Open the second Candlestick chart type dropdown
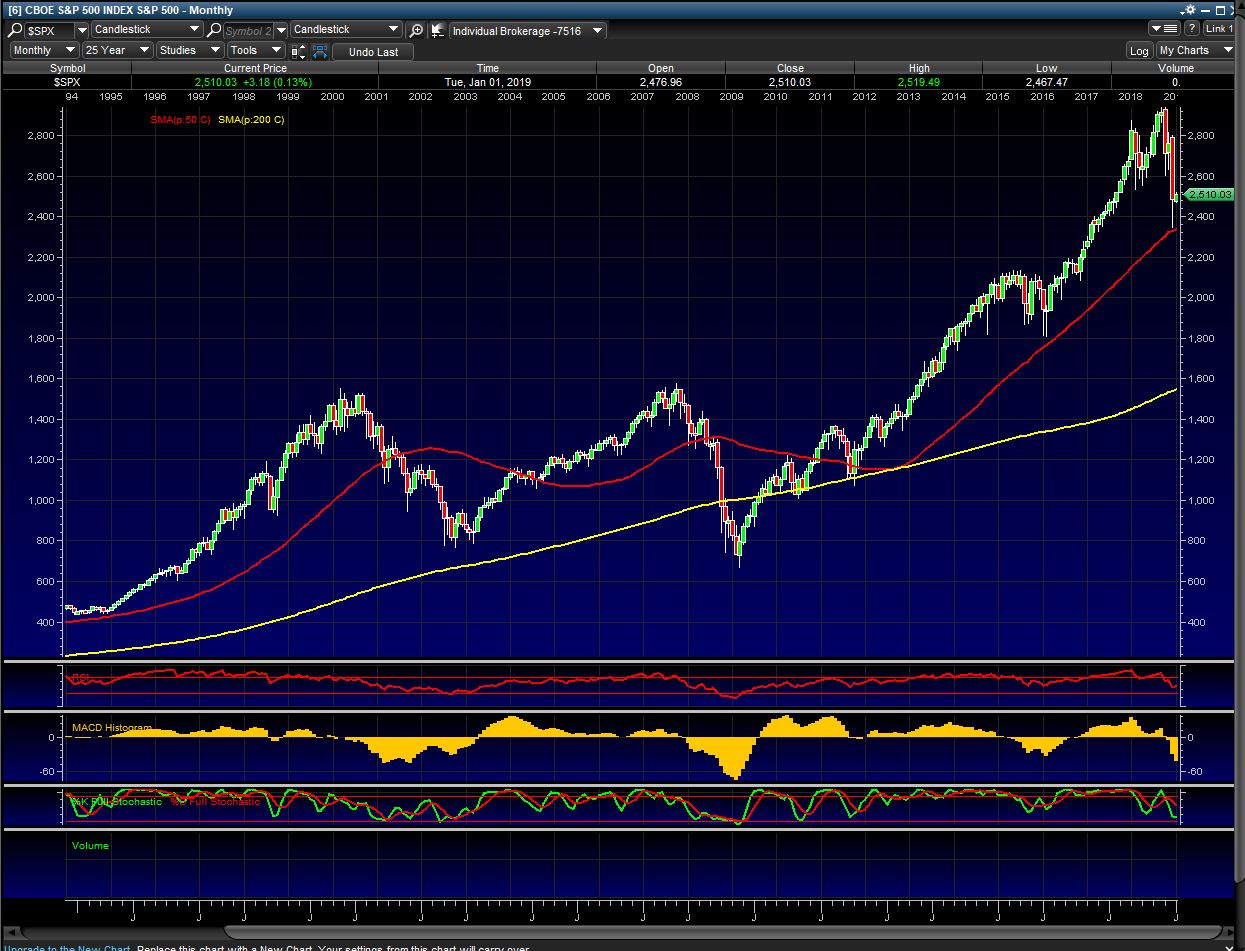Image resolution: width=1245 pixels, height=951 pixels. pos(346,30)
